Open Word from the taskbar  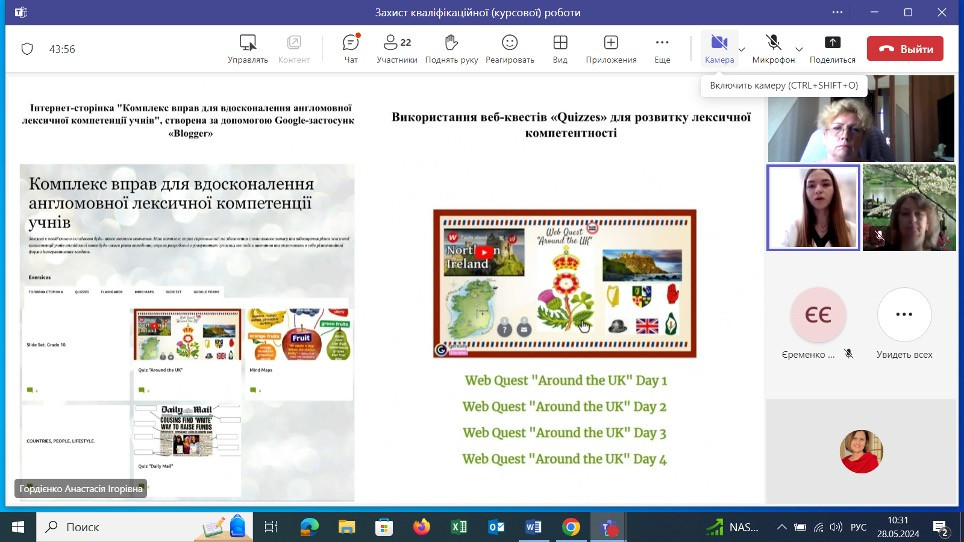click(x=534, y=527)
